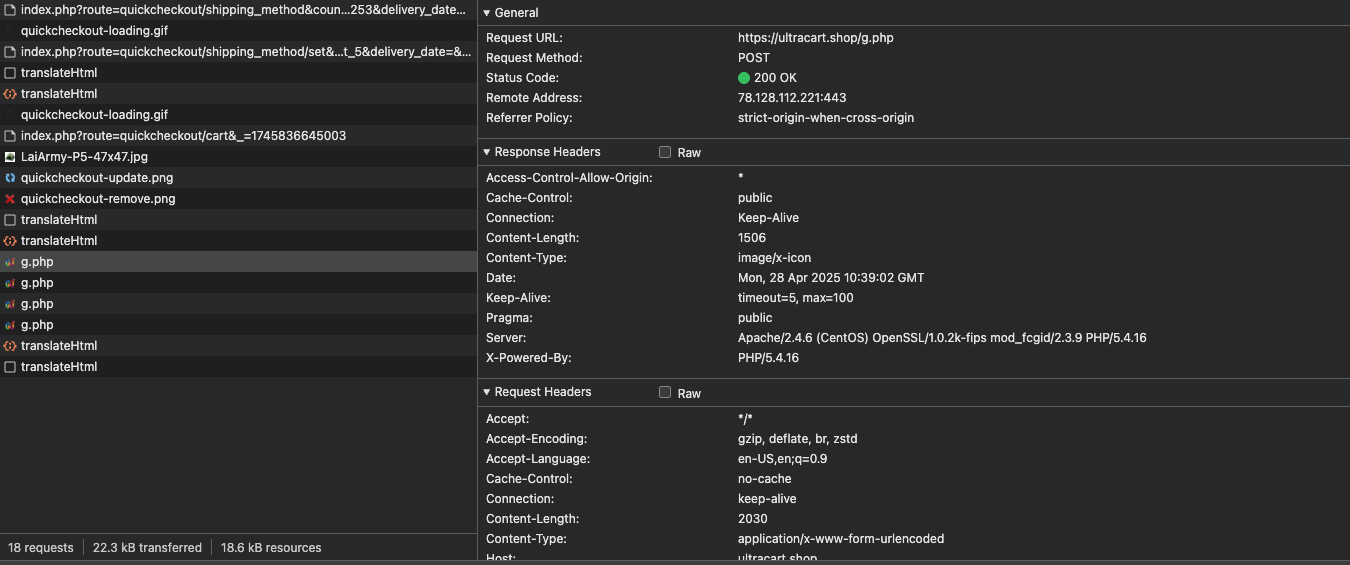Click the blue refresh icon of quickcheckout-update.png
The width and height of the screenshot is (1350, 565).
(10, 178)
